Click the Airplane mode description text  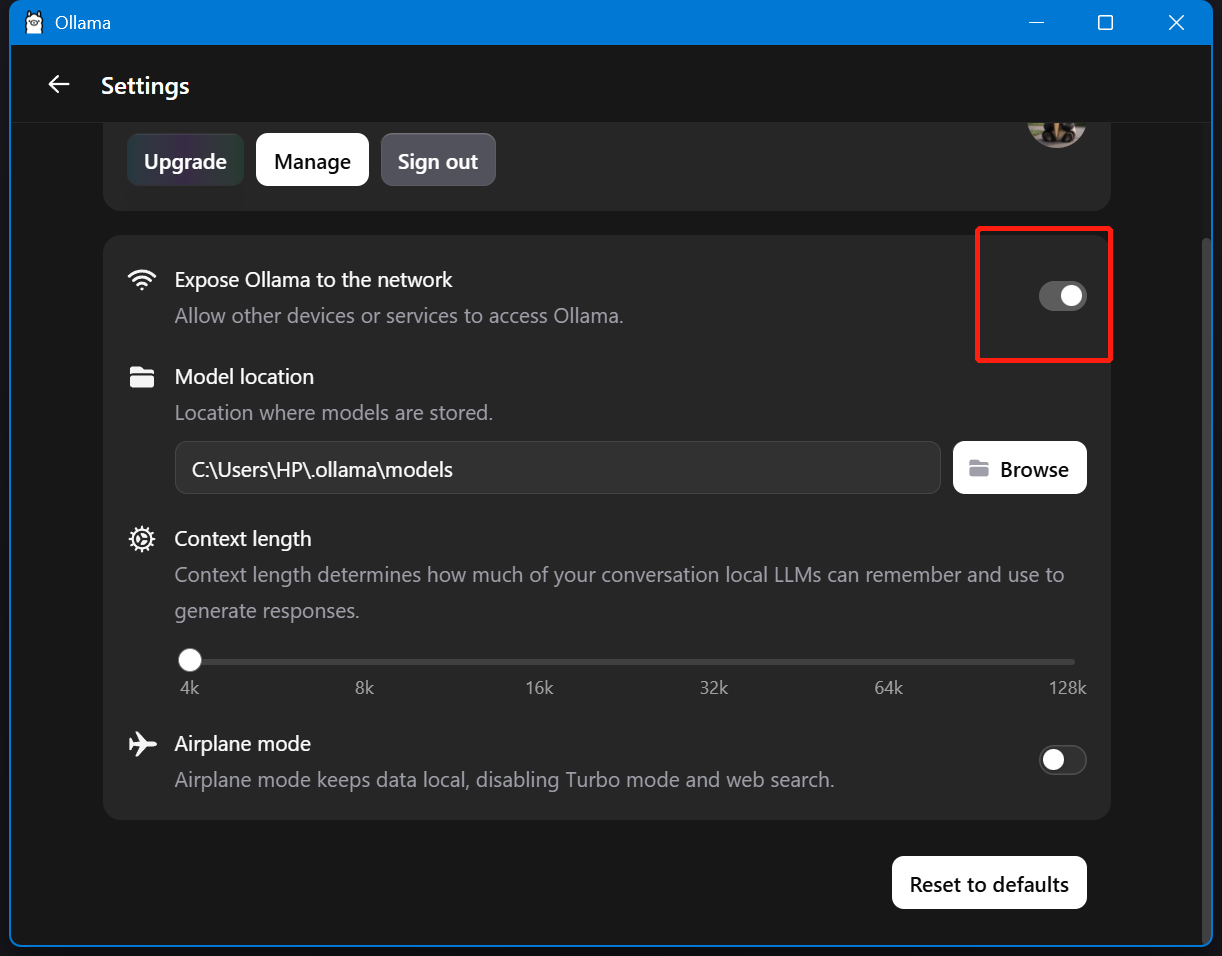[505, 780]
